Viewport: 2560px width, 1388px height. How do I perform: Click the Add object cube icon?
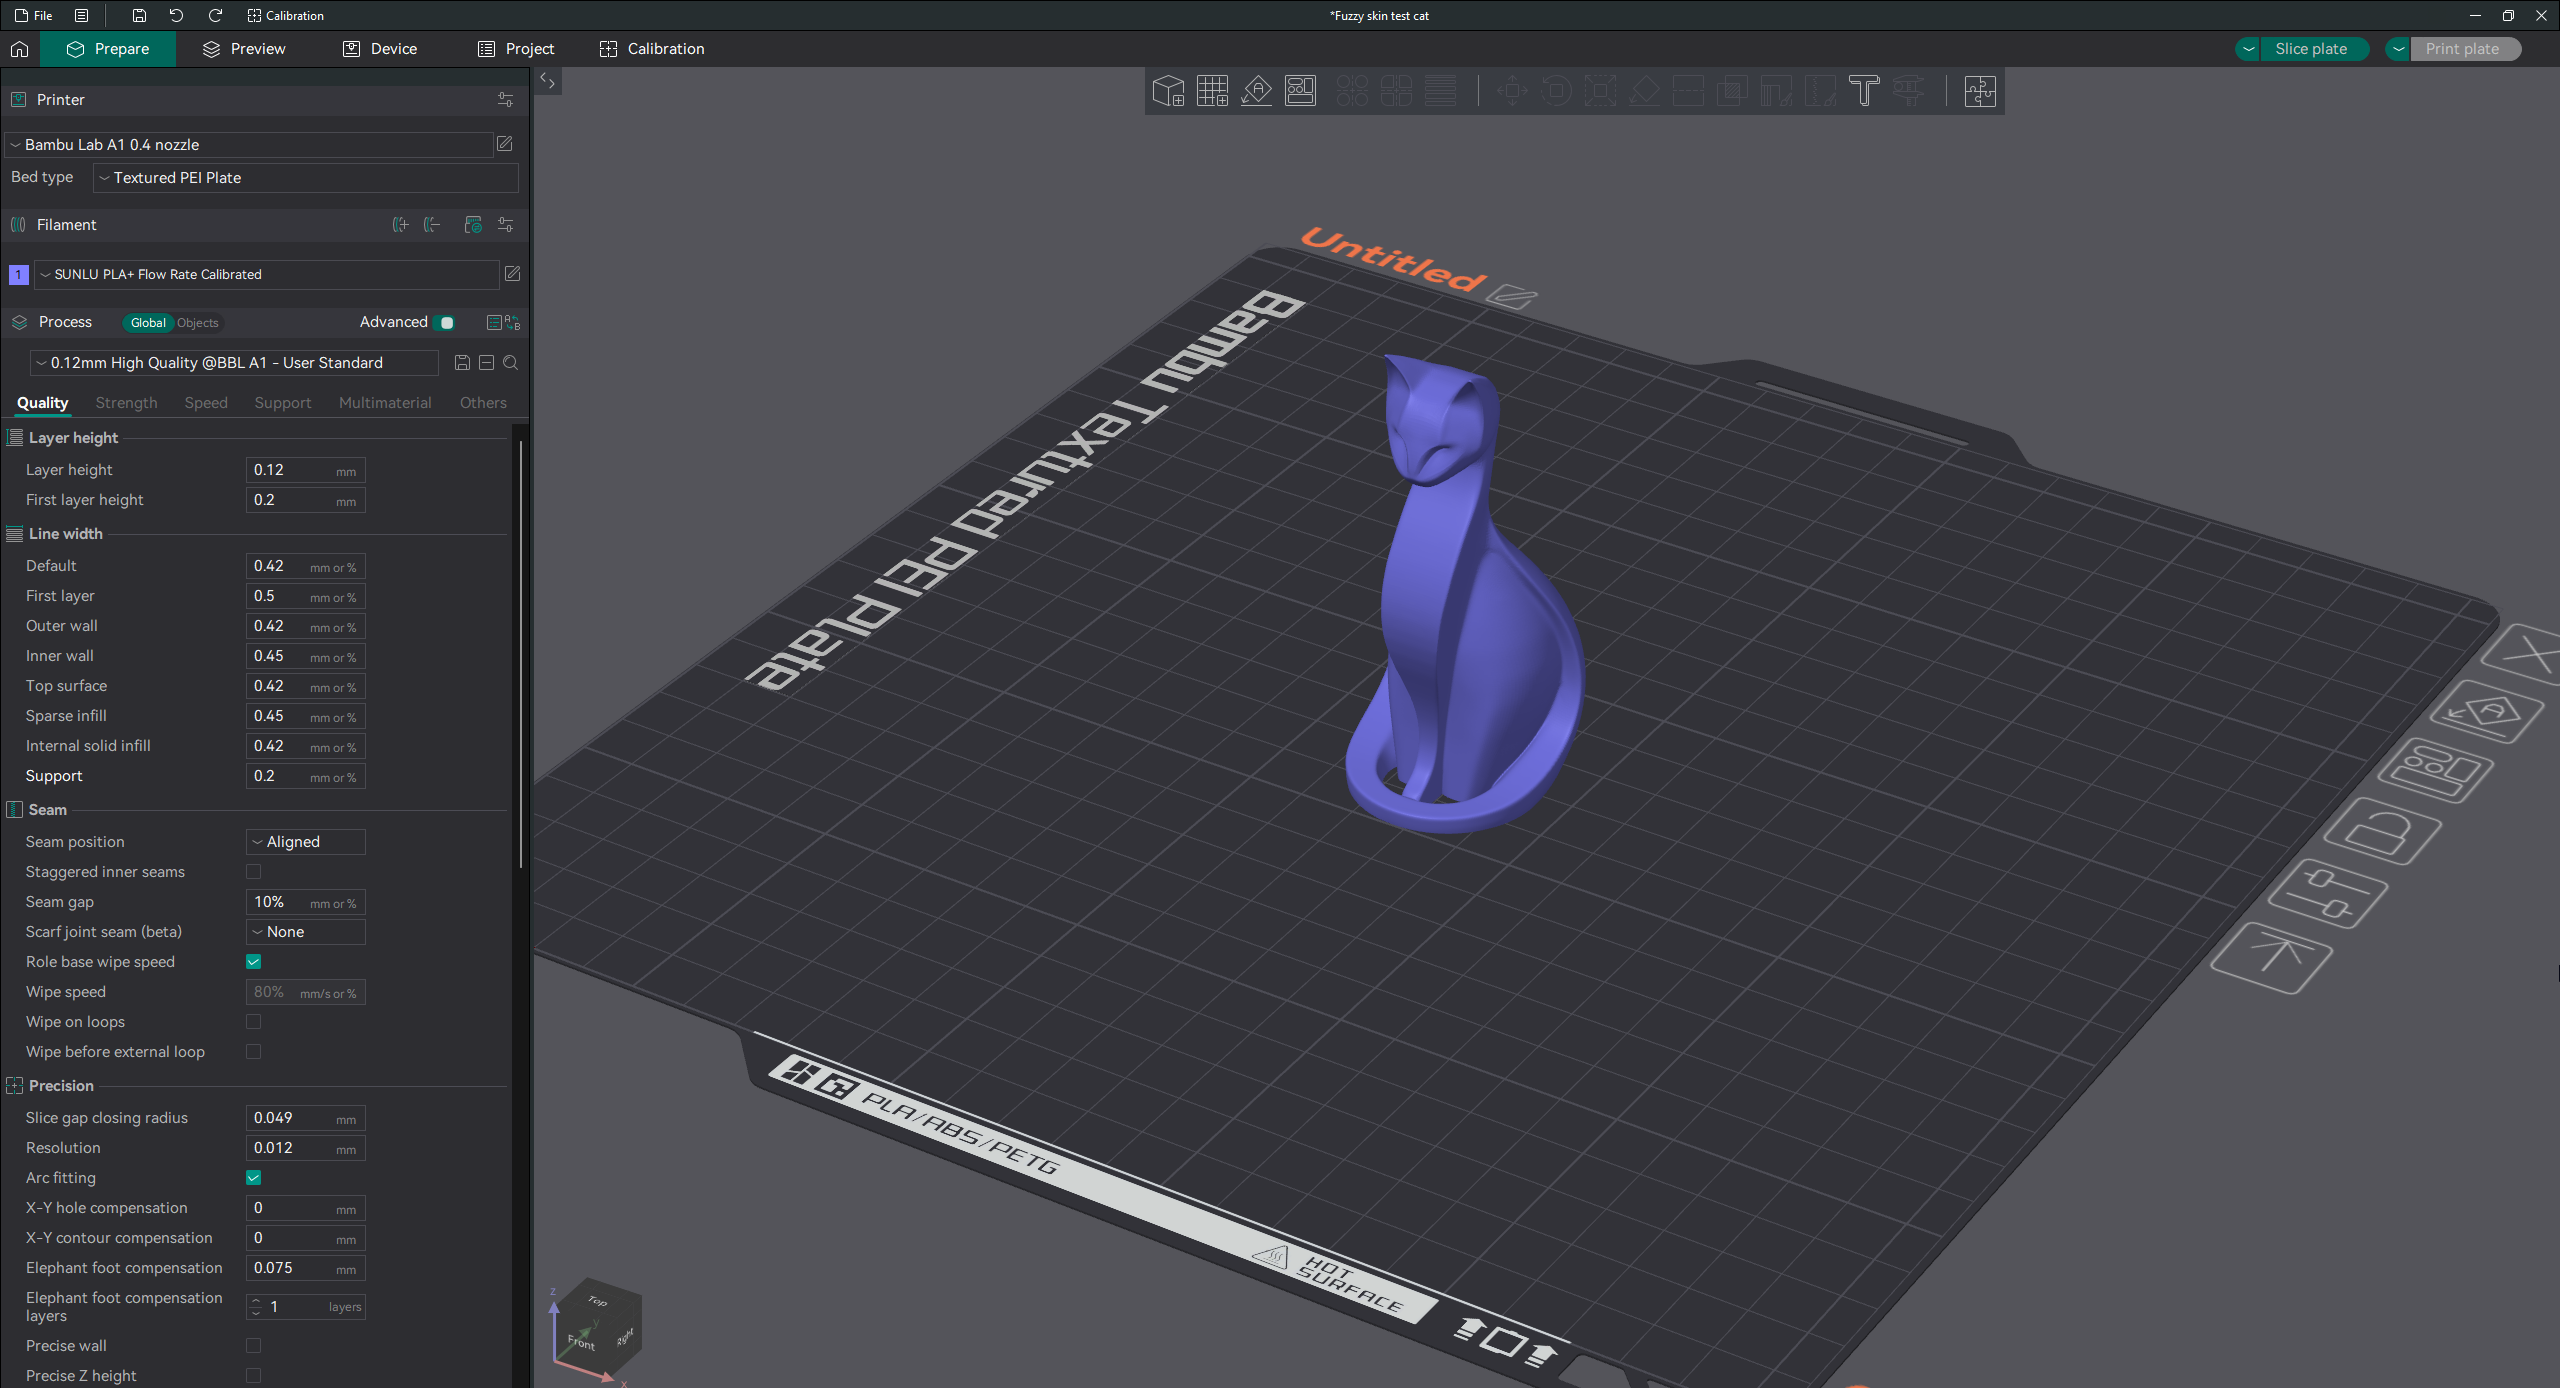[x=1168, y=91]
